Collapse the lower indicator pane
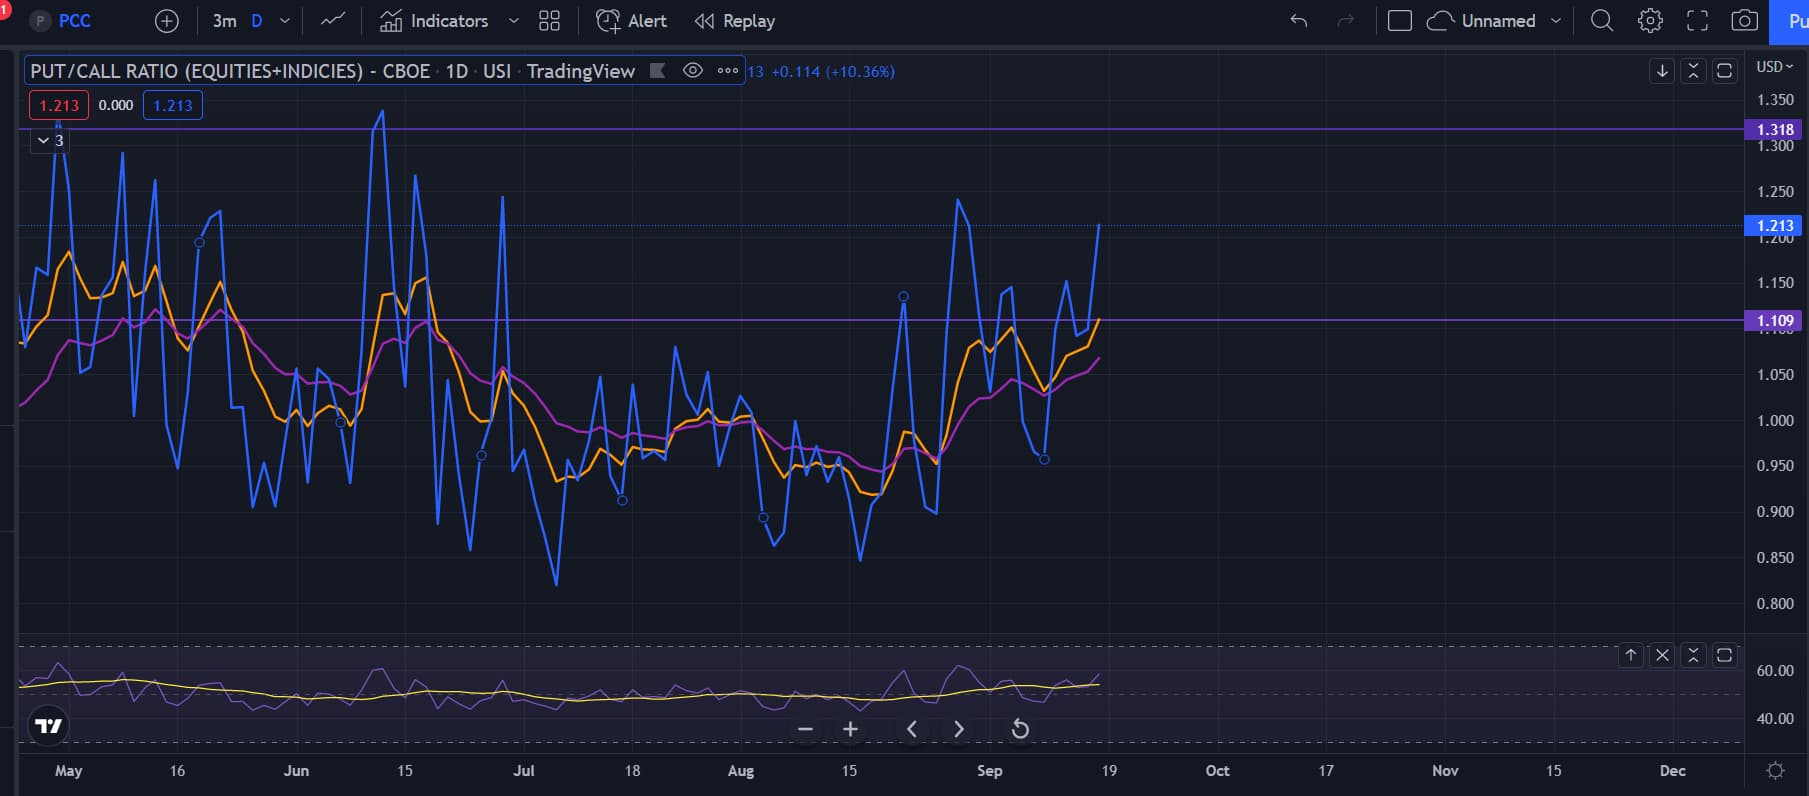 point(1693,655)
